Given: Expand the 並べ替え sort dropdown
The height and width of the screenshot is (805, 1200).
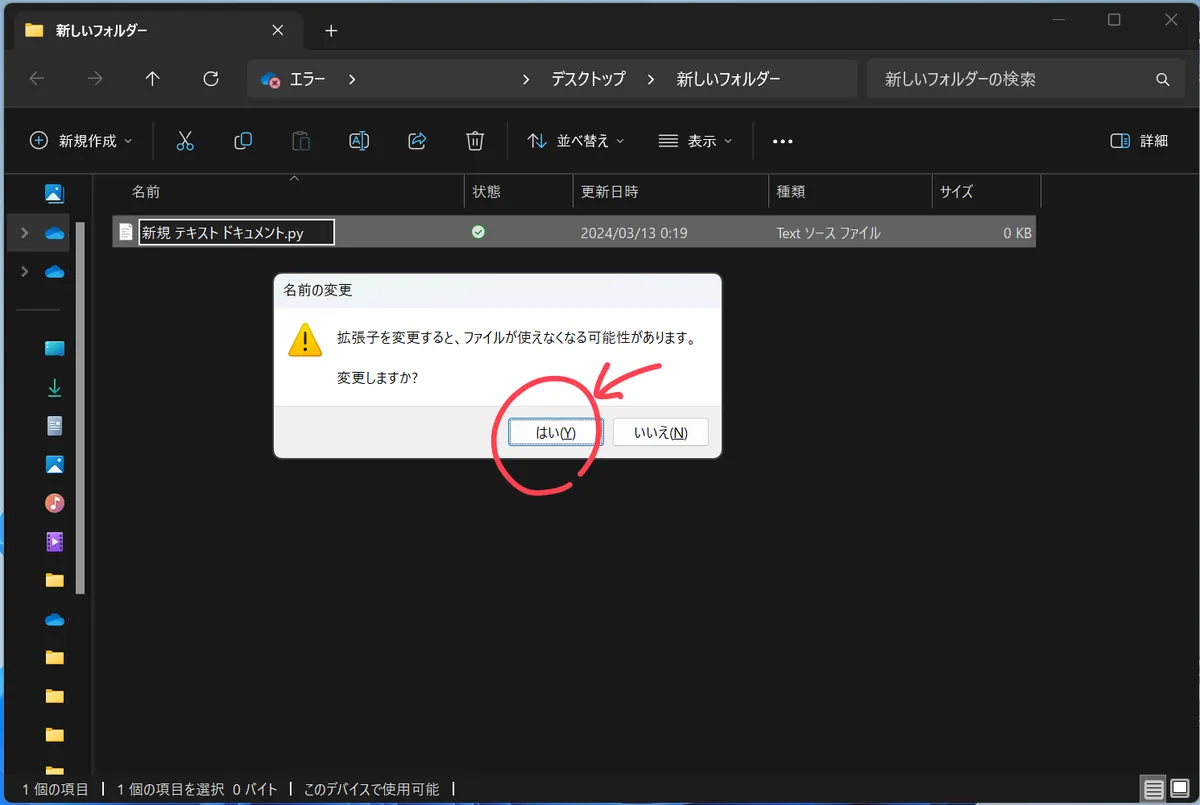Looking at the screenshot, I should [x=576, y=141].
